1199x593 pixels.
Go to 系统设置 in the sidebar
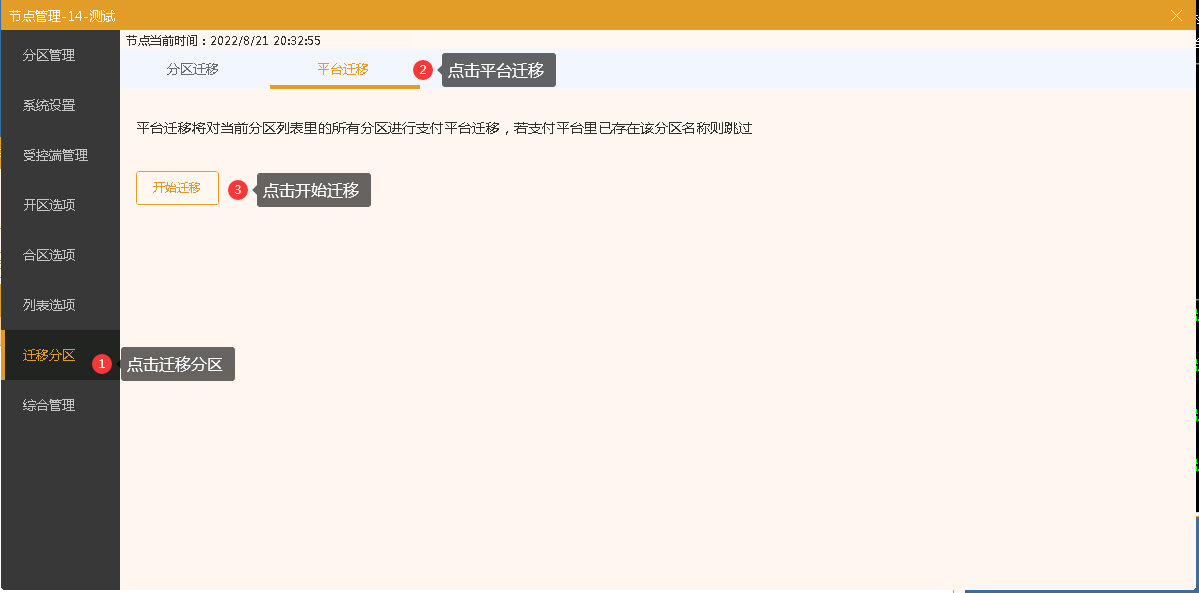pos(49,105)
